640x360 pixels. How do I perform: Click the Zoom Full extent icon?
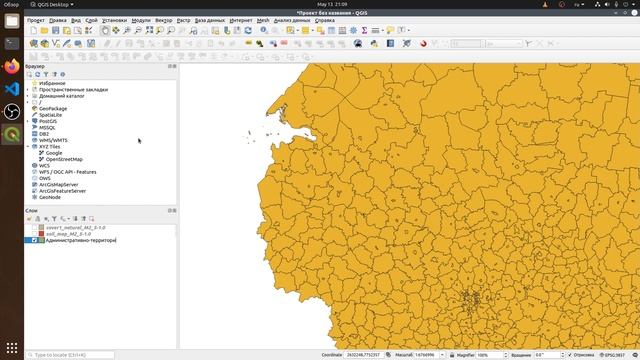149,31
